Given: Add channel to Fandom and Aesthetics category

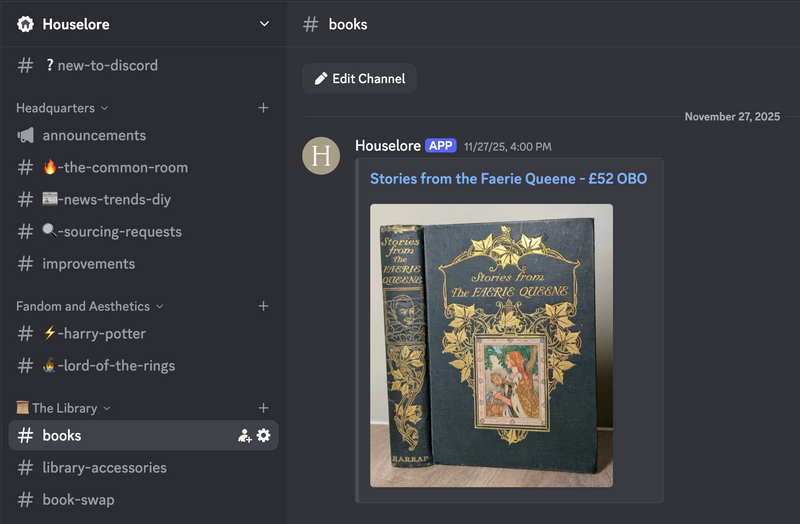Looking at the screenshot, I should (263, 306).
